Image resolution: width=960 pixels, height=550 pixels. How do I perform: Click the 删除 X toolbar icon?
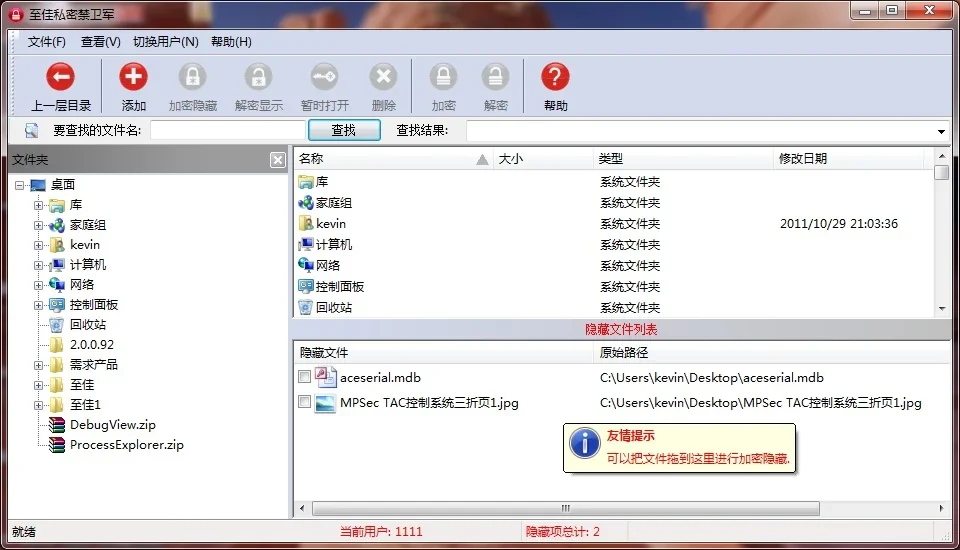click(383, 77)
